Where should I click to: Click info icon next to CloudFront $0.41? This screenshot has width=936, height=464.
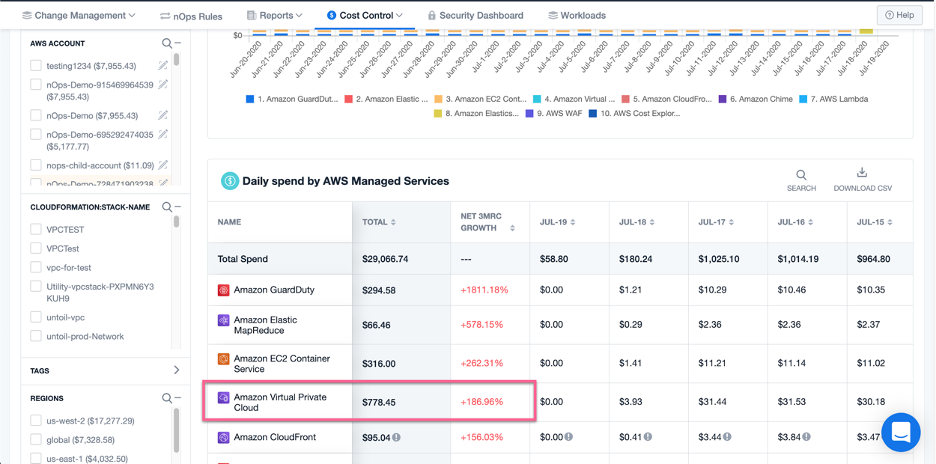point(647,437)
